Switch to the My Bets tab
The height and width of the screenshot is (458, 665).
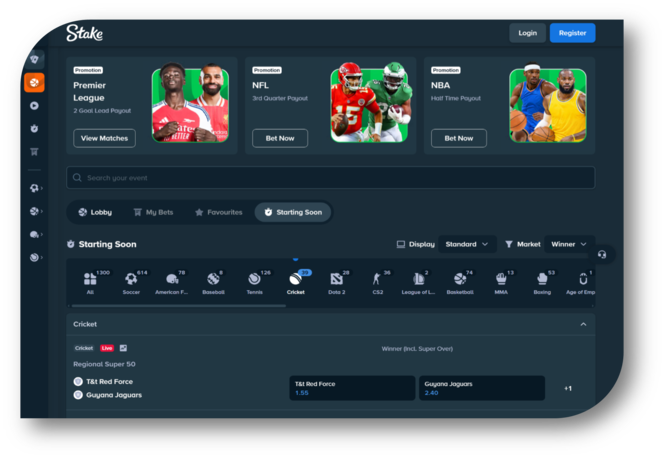[152, 212]
